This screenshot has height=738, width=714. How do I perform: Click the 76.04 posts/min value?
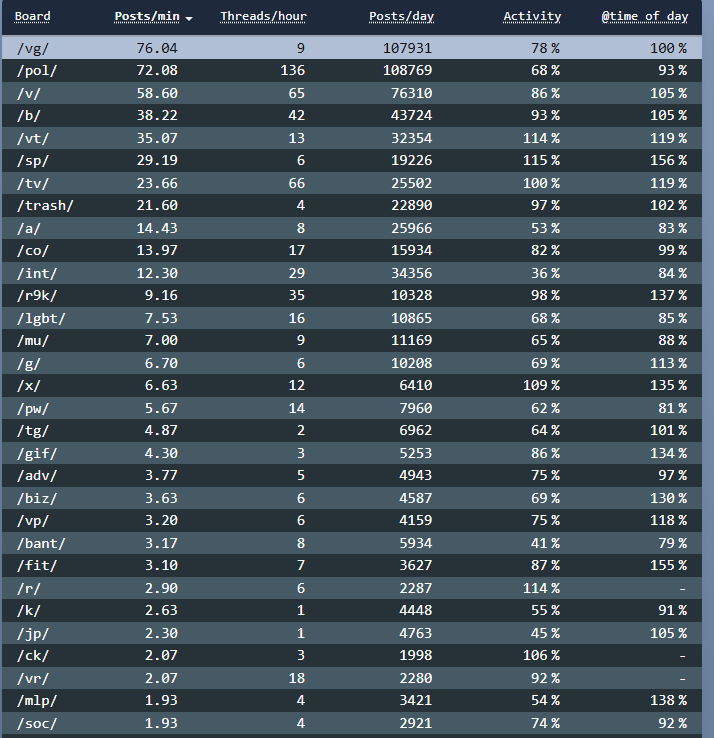(157, 48)
